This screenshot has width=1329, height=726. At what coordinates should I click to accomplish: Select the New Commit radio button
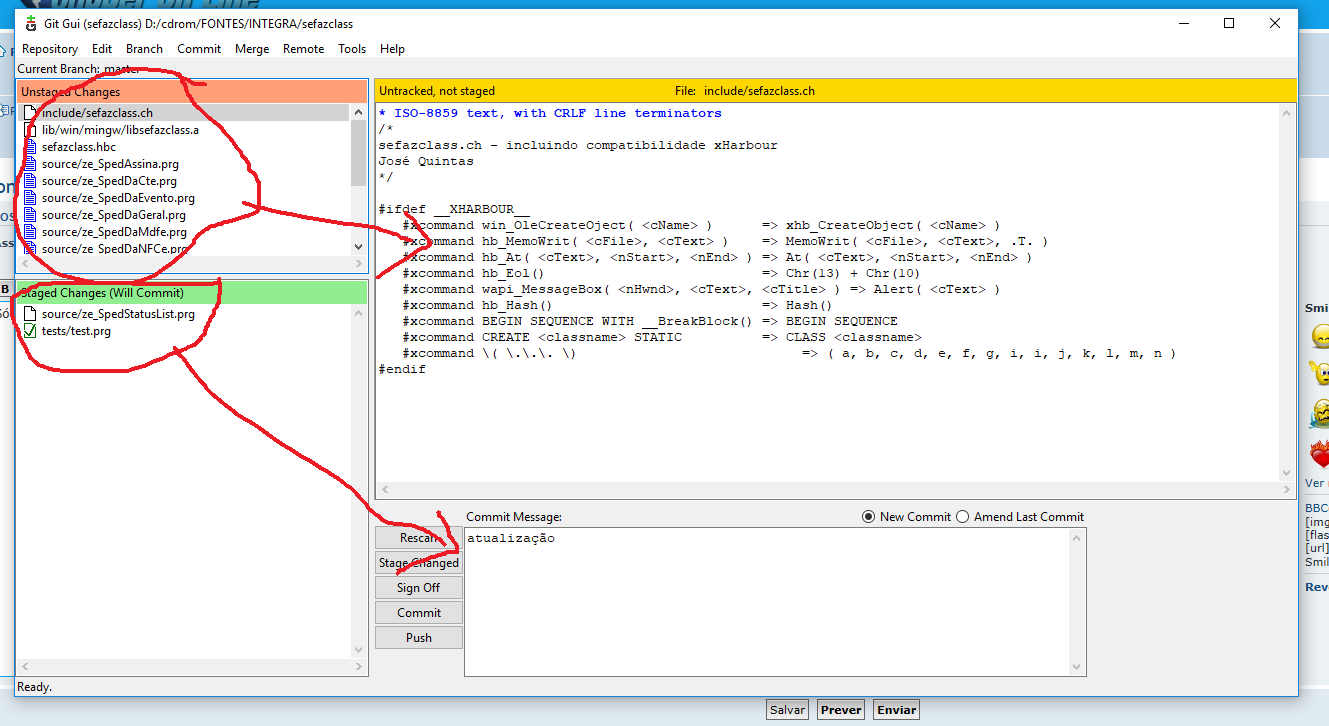pyautogui.click(x=868, y=517)
